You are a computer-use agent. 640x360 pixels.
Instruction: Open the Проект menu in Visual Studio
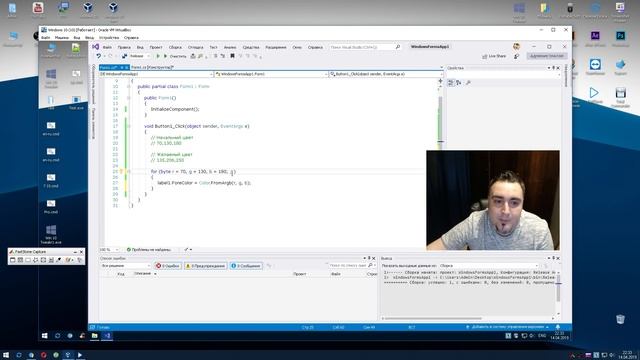[156, 47]
